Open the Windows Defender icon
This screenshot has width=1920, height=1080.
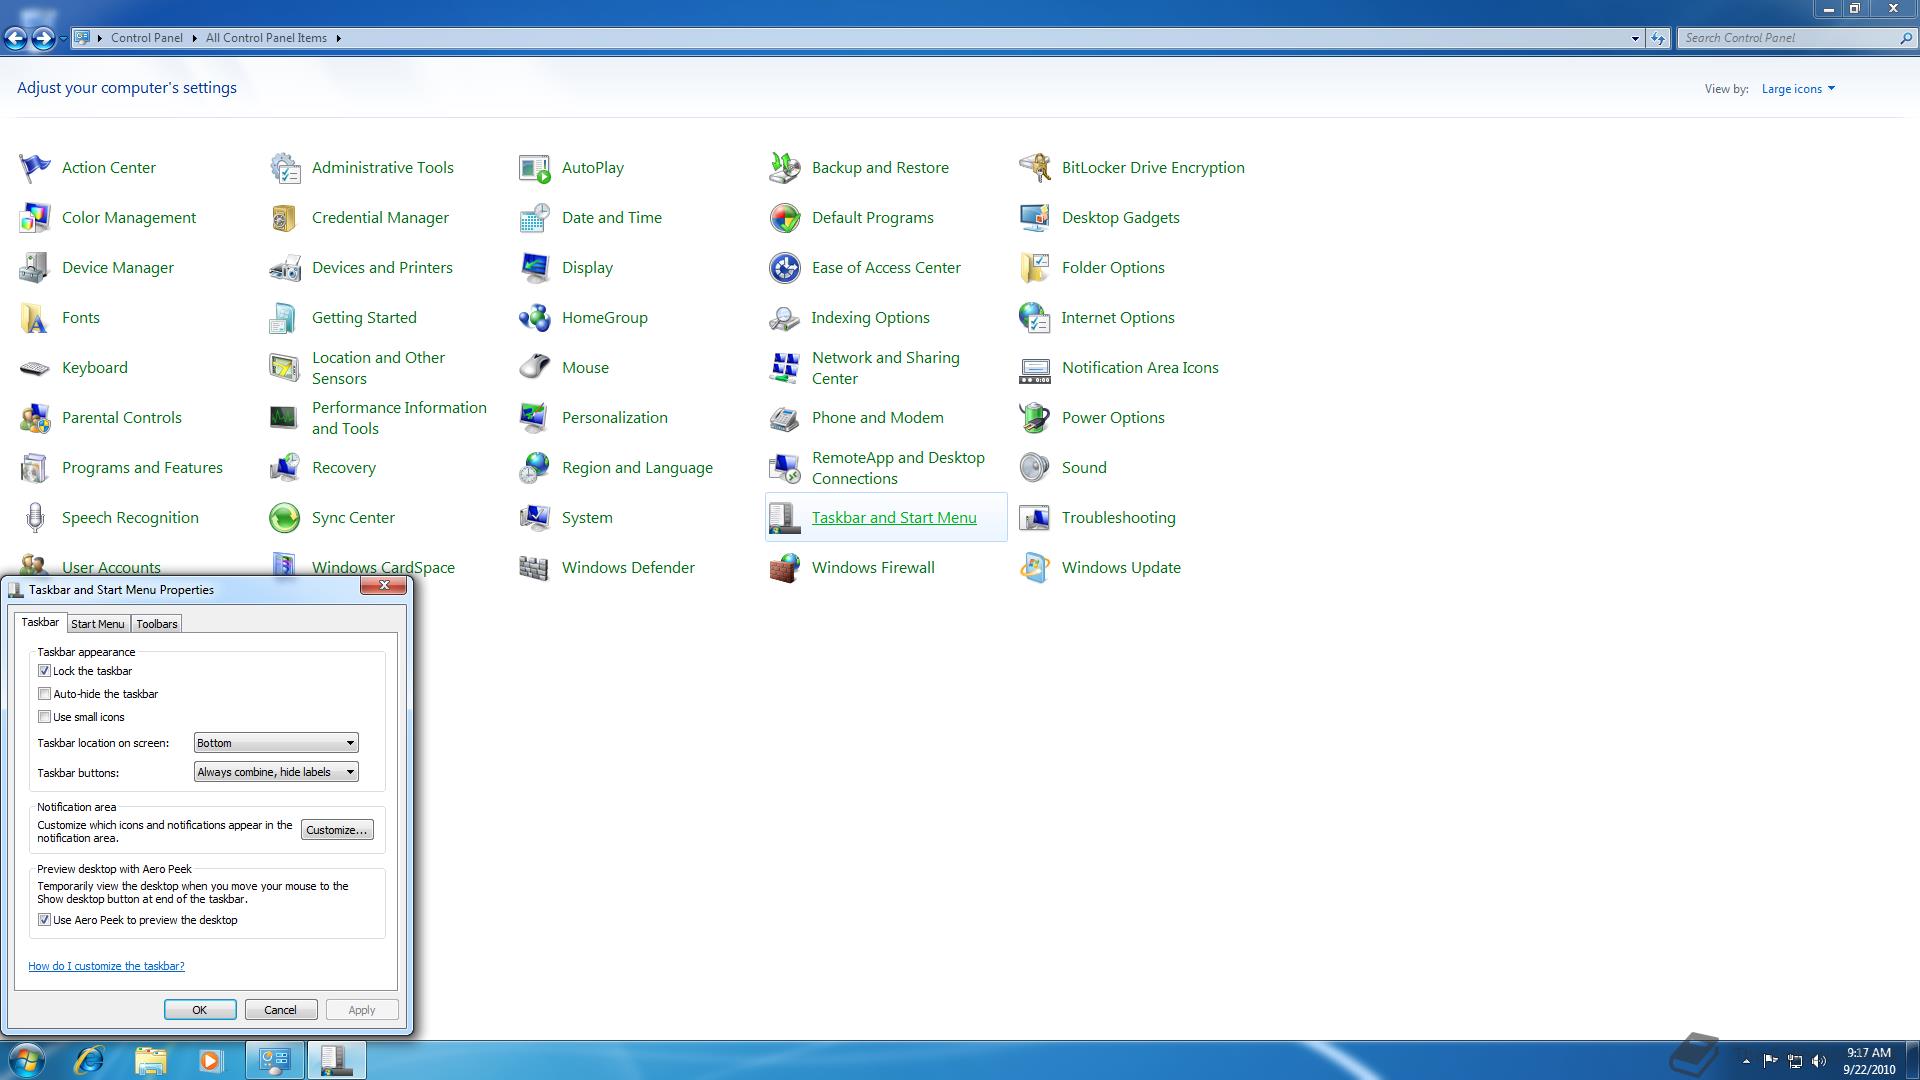tap(535, 568)
